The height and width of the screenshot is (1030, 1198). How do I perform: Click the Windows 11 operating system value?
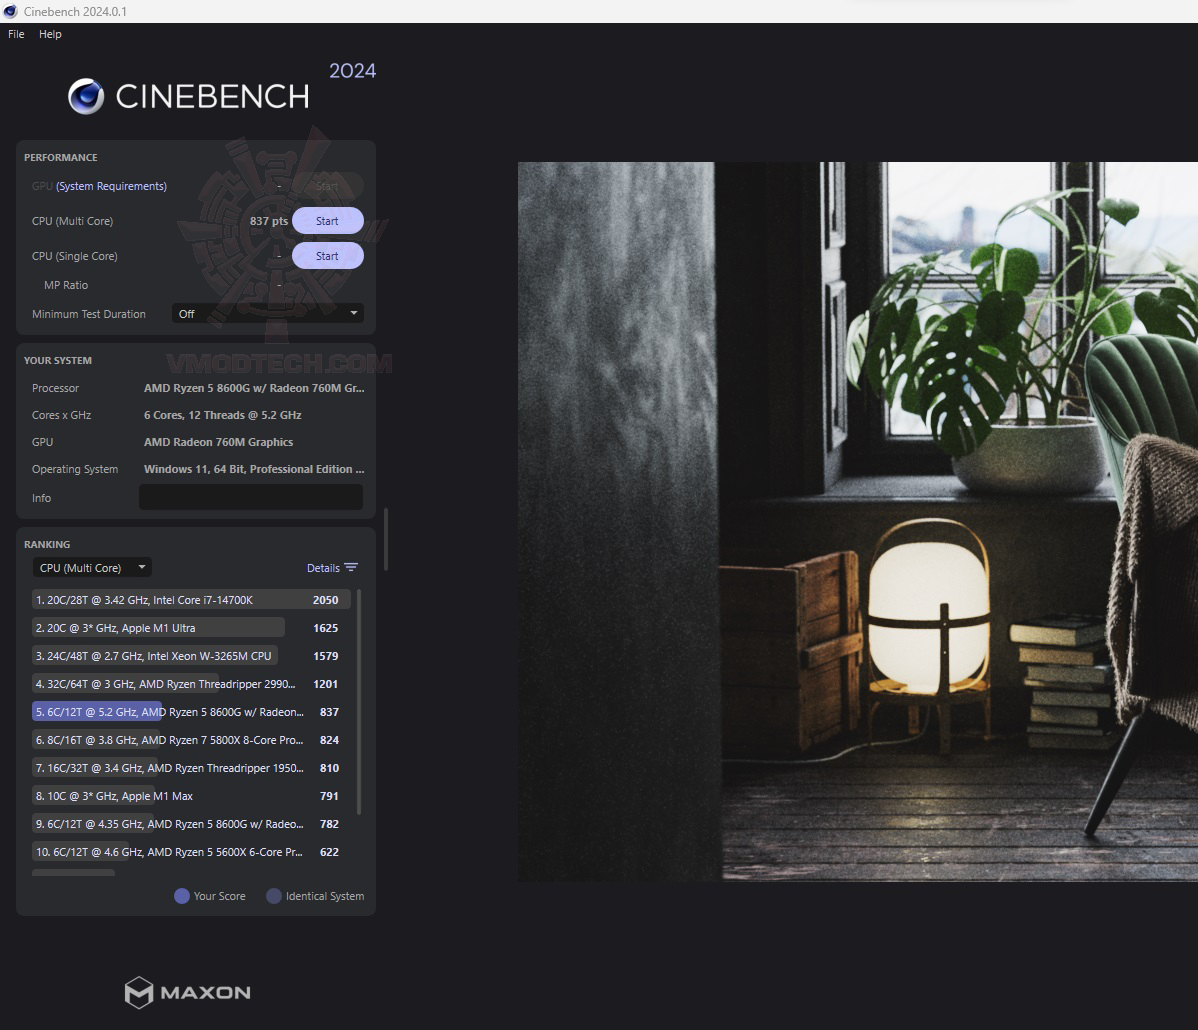(x=254, y=469)
